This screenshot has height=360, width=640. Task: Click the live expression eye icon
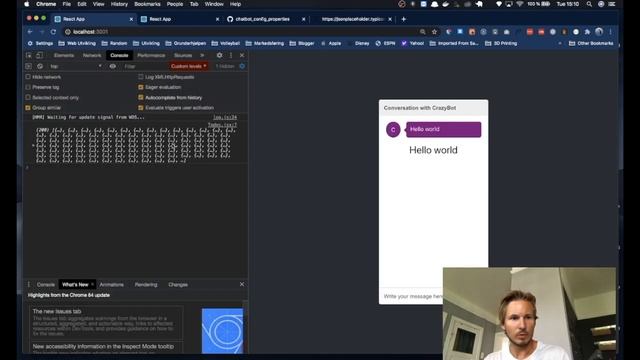113,66
